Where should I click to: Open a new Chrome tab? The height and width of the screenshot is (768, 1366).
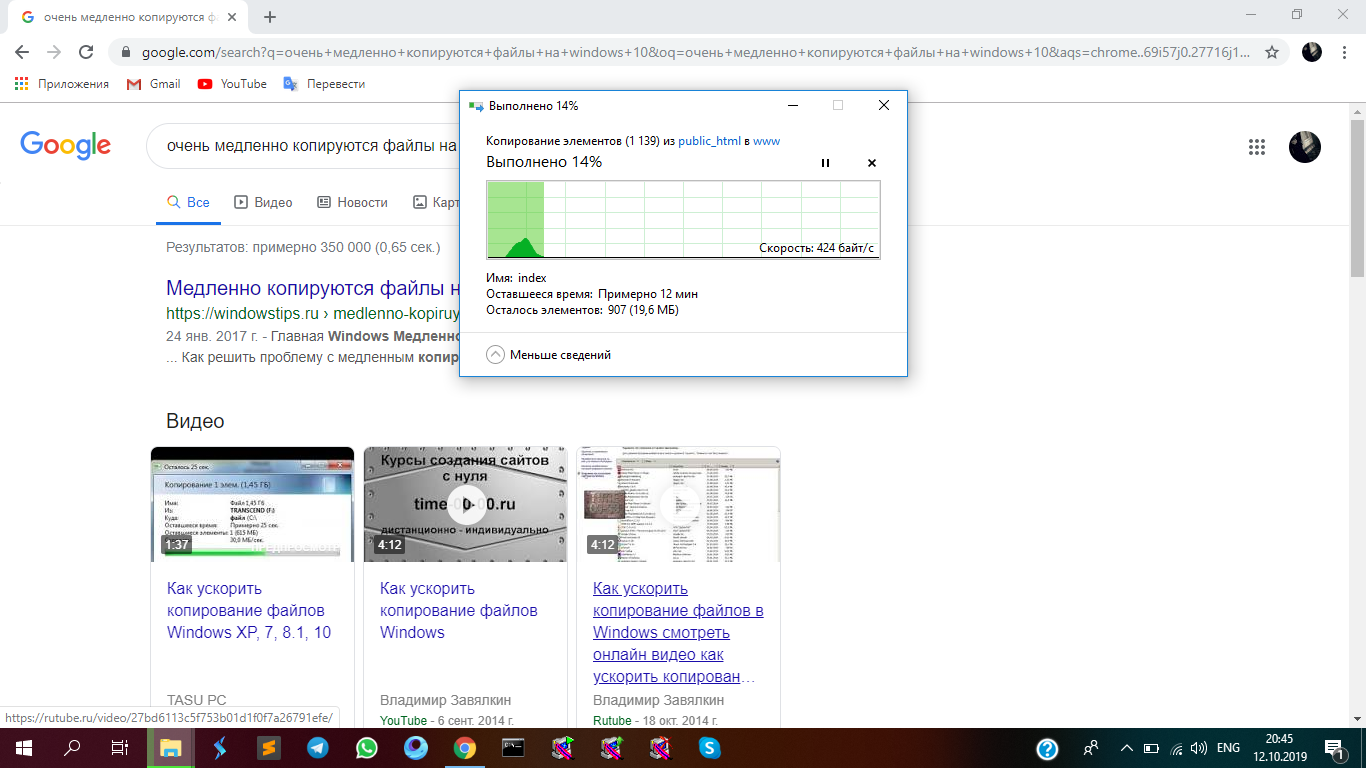pyautogui.click(x=270, y=17)
